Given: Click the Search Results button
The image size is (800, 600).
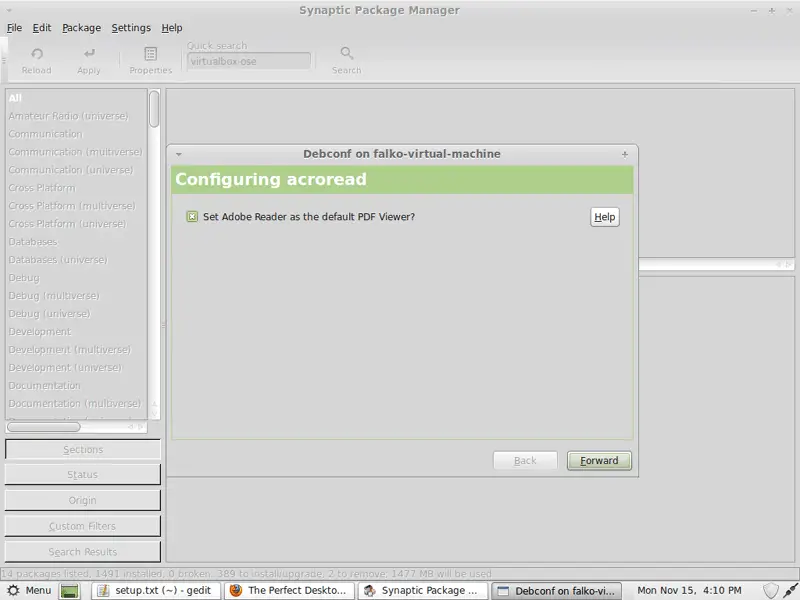Looking at the screenshot, I should (83, 552).
